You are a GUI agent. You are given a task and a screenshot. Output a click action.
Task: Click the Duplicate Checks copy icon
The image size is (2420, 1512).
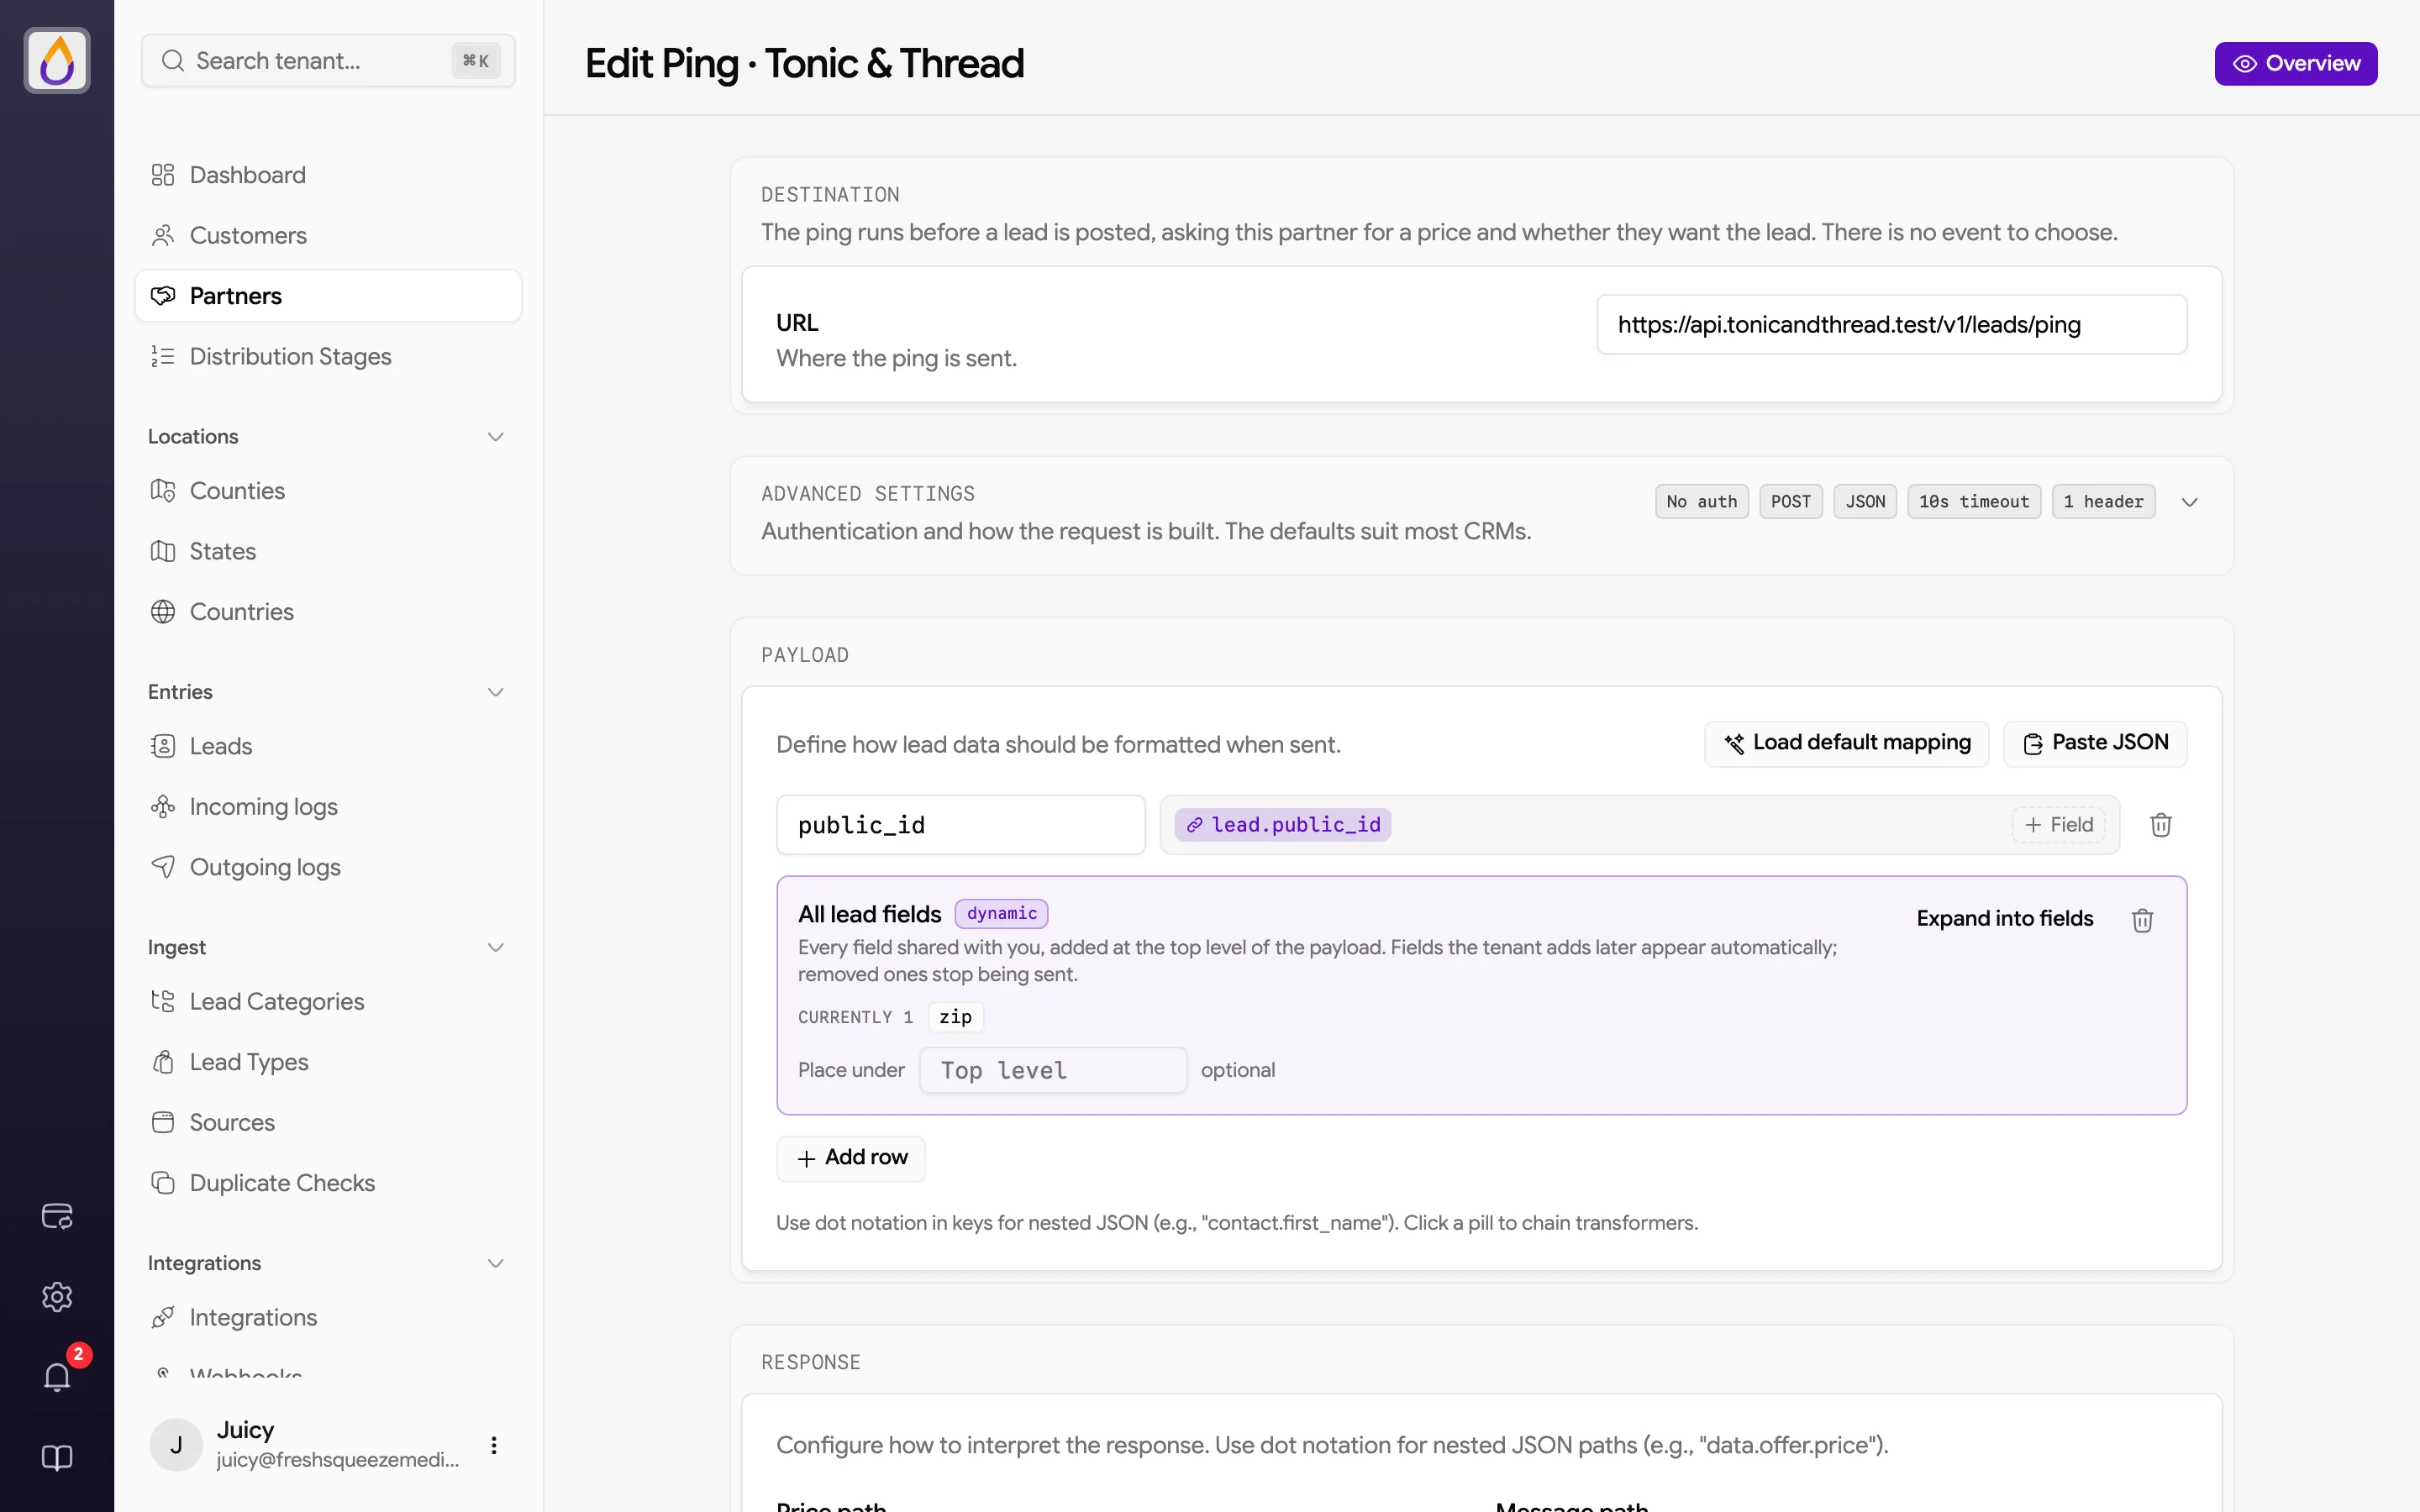[x=163, y=1183]
